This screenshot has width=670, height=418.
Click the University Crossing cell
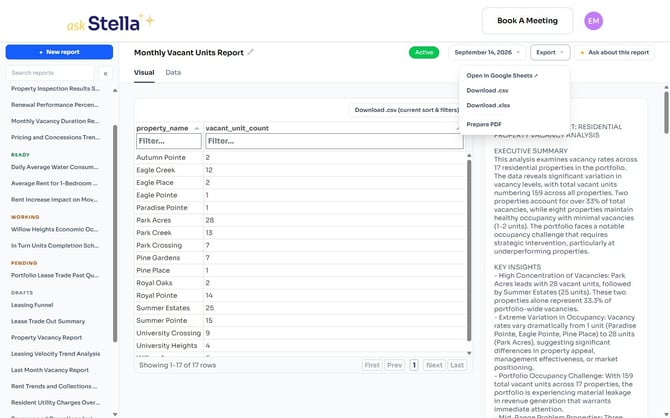click(168, 333)
